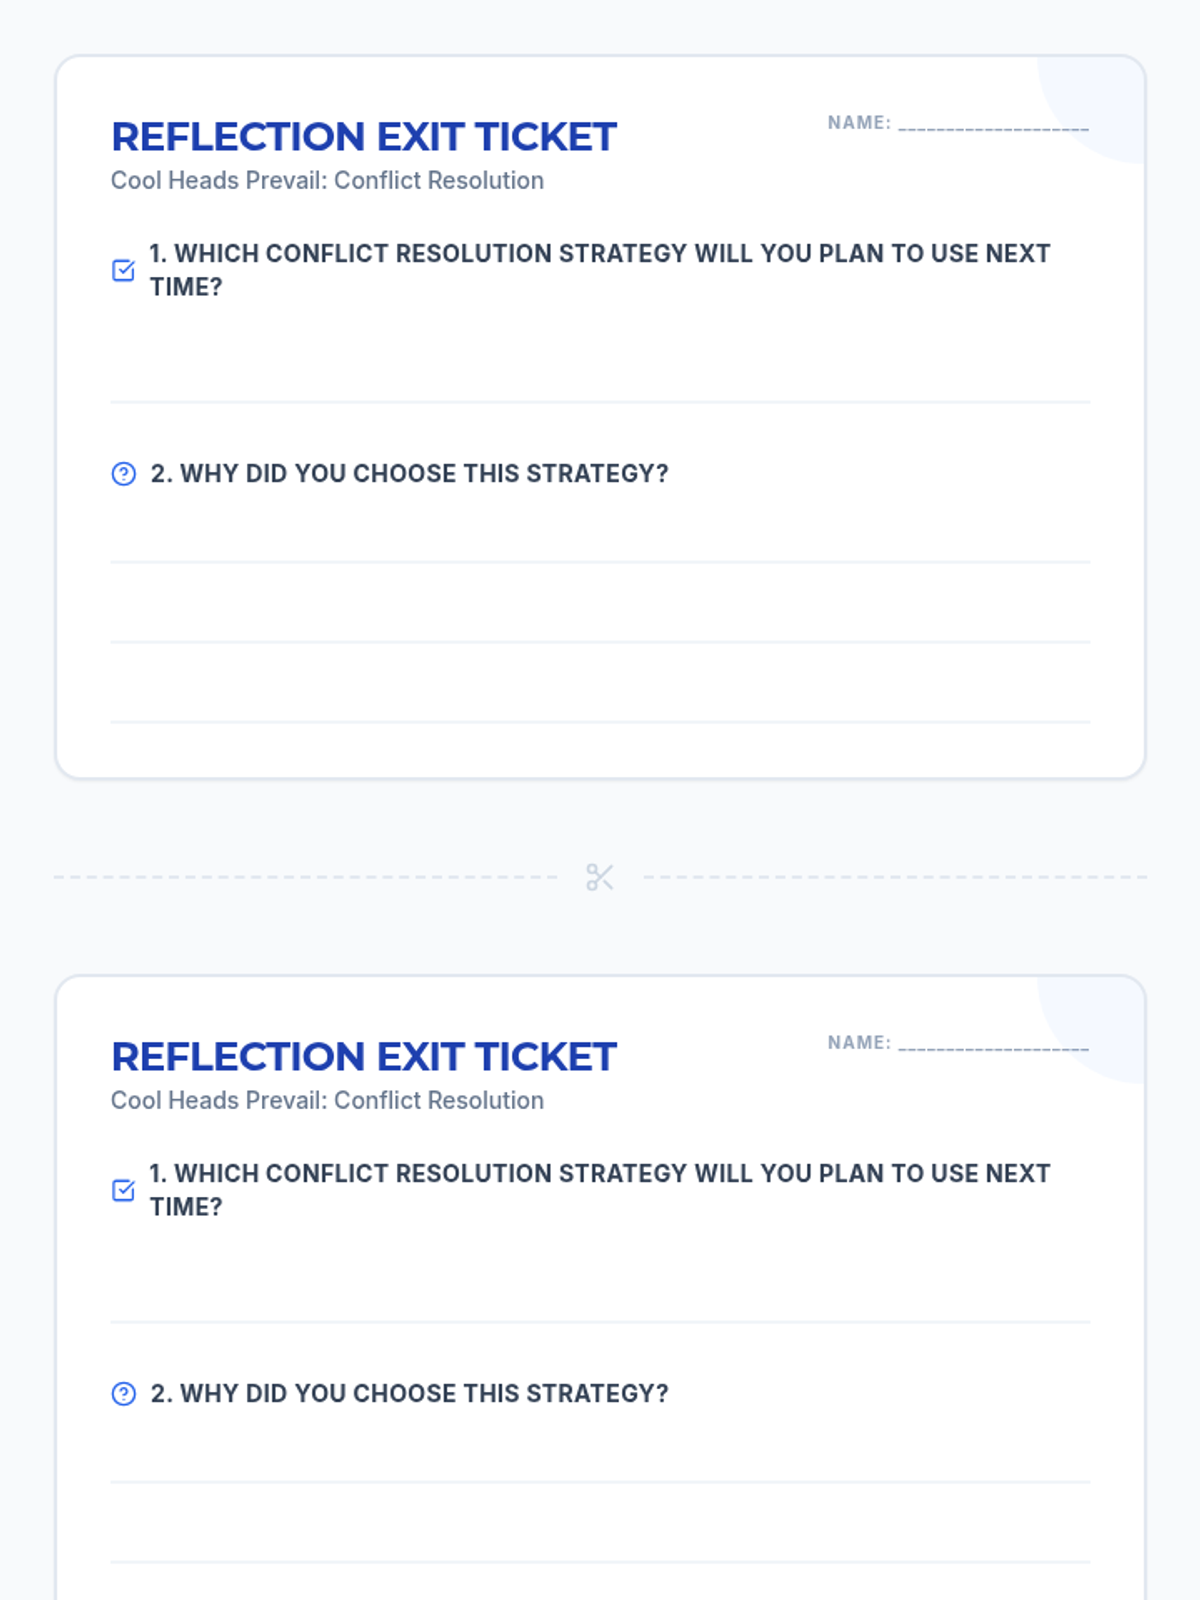Click bottom 'Cool Heads Prevail: Conflict Resolution' subtitle
The image size is (1200, 1600).
[327, 1101]
